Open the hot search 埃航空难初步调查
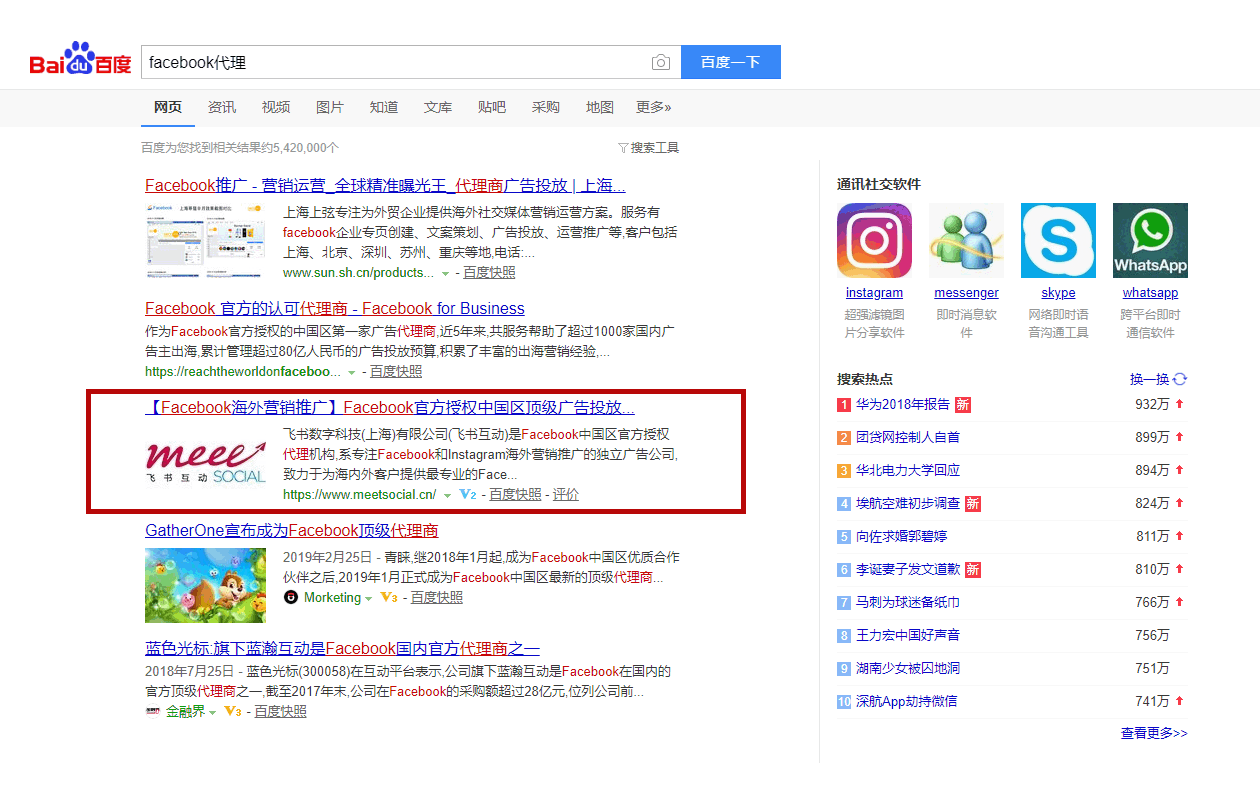This screenshot has height=811, width=1260. (908, 504)
